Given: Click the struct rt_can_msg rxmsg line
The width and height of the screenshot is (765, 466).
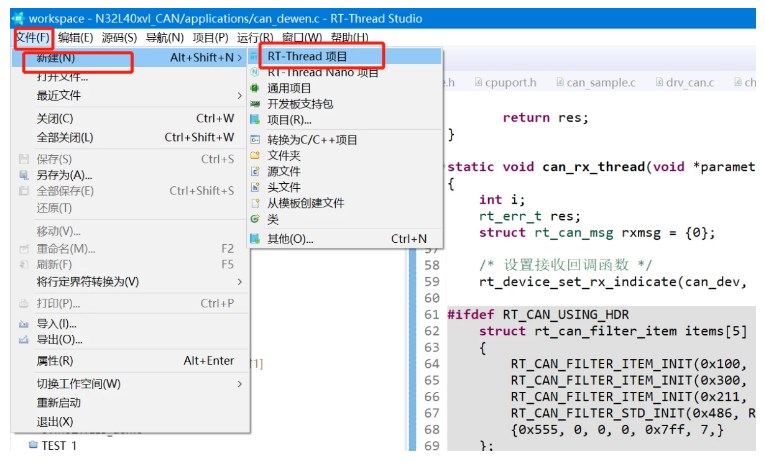Looking at the screenshot, I should click(597, 233).
